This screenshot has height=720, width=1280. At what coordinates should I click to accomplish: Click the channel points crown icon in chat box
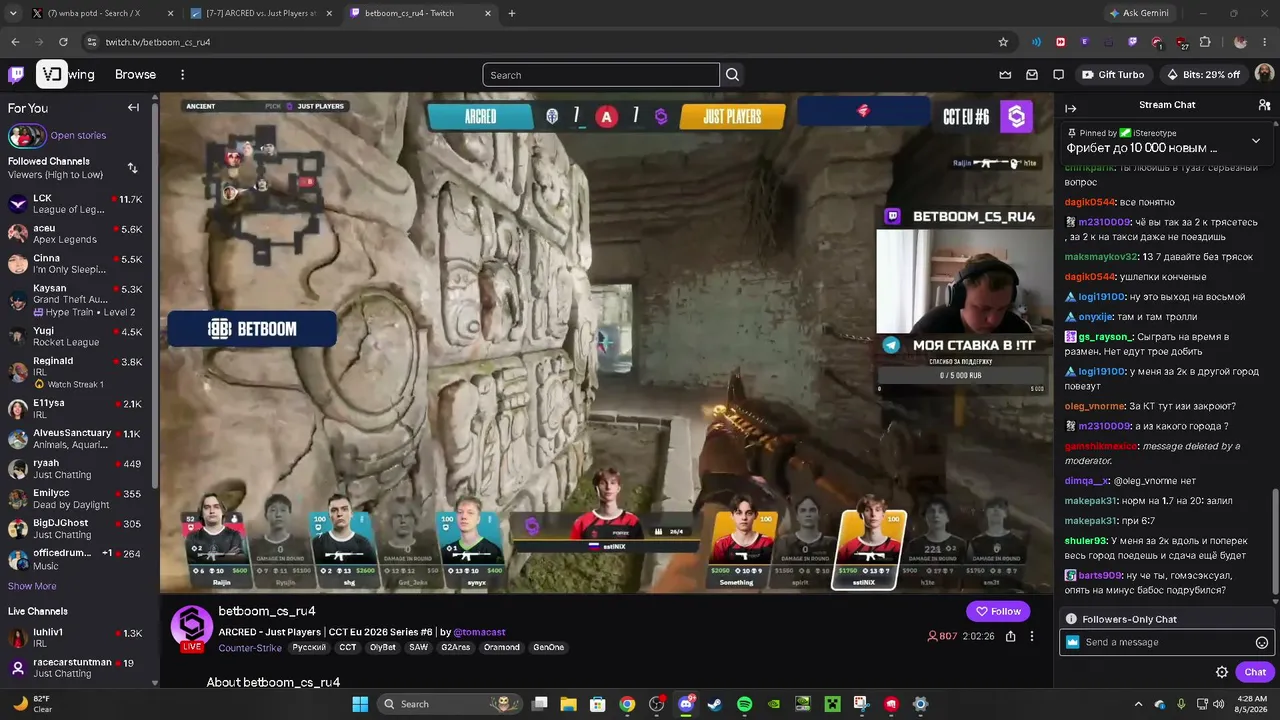(x=1073, y=643)
